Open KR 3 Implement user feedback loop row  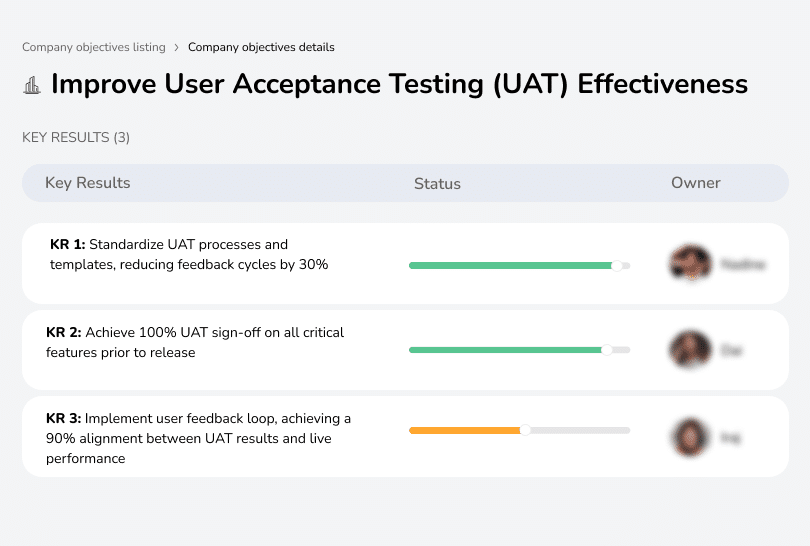(x=405, y=436)
